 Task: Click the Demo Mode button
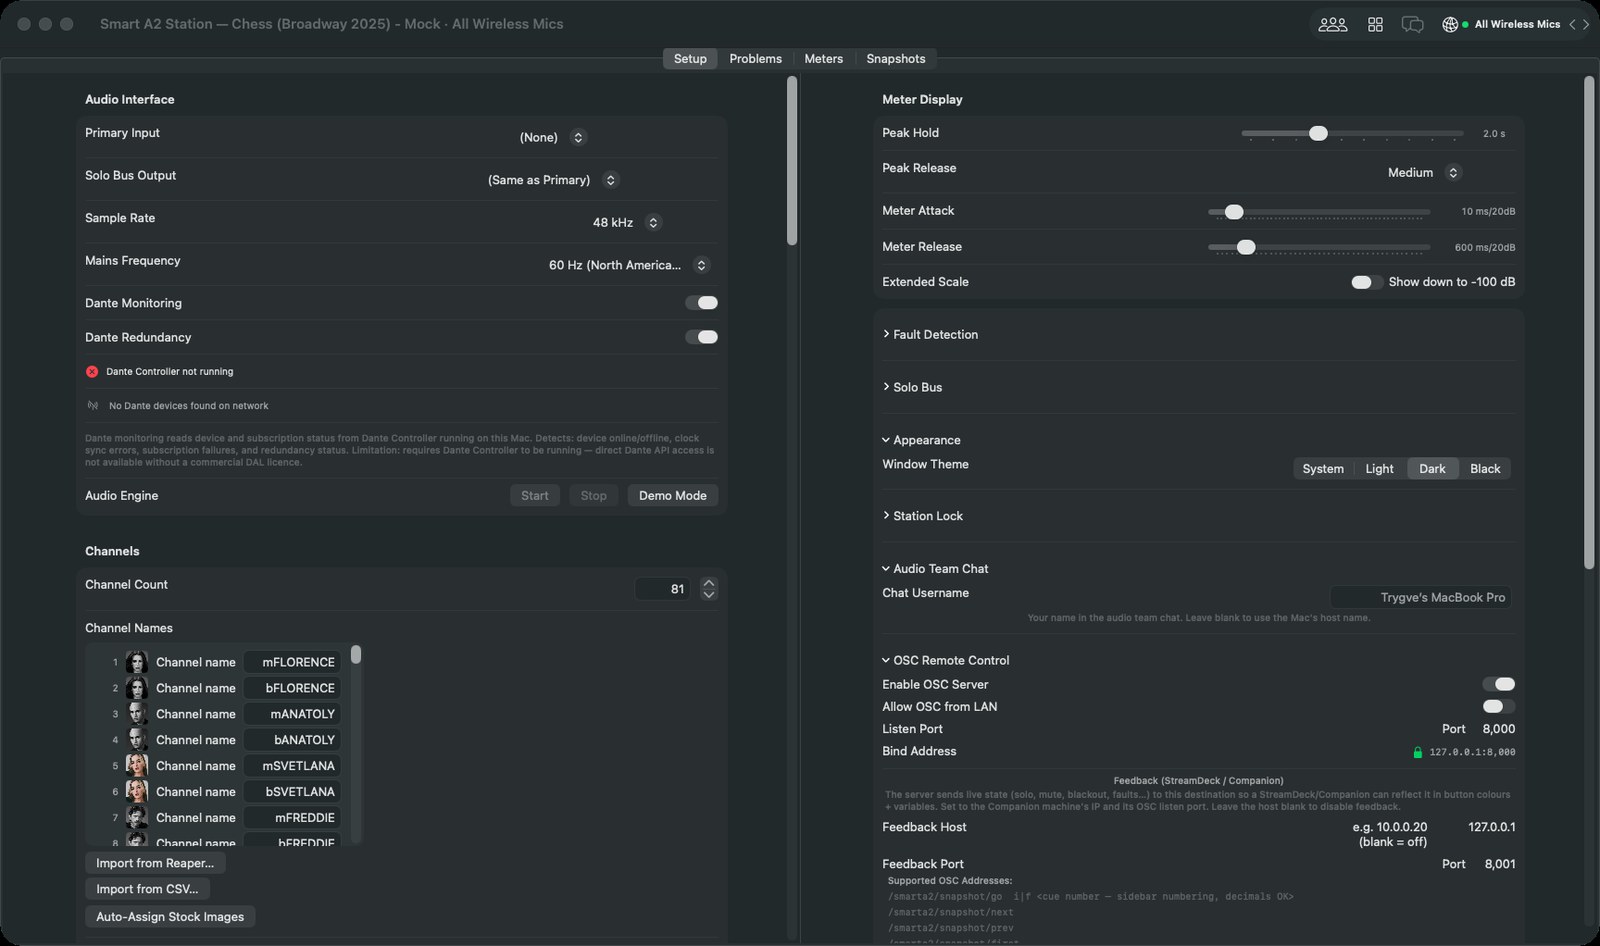click(673, 496)
